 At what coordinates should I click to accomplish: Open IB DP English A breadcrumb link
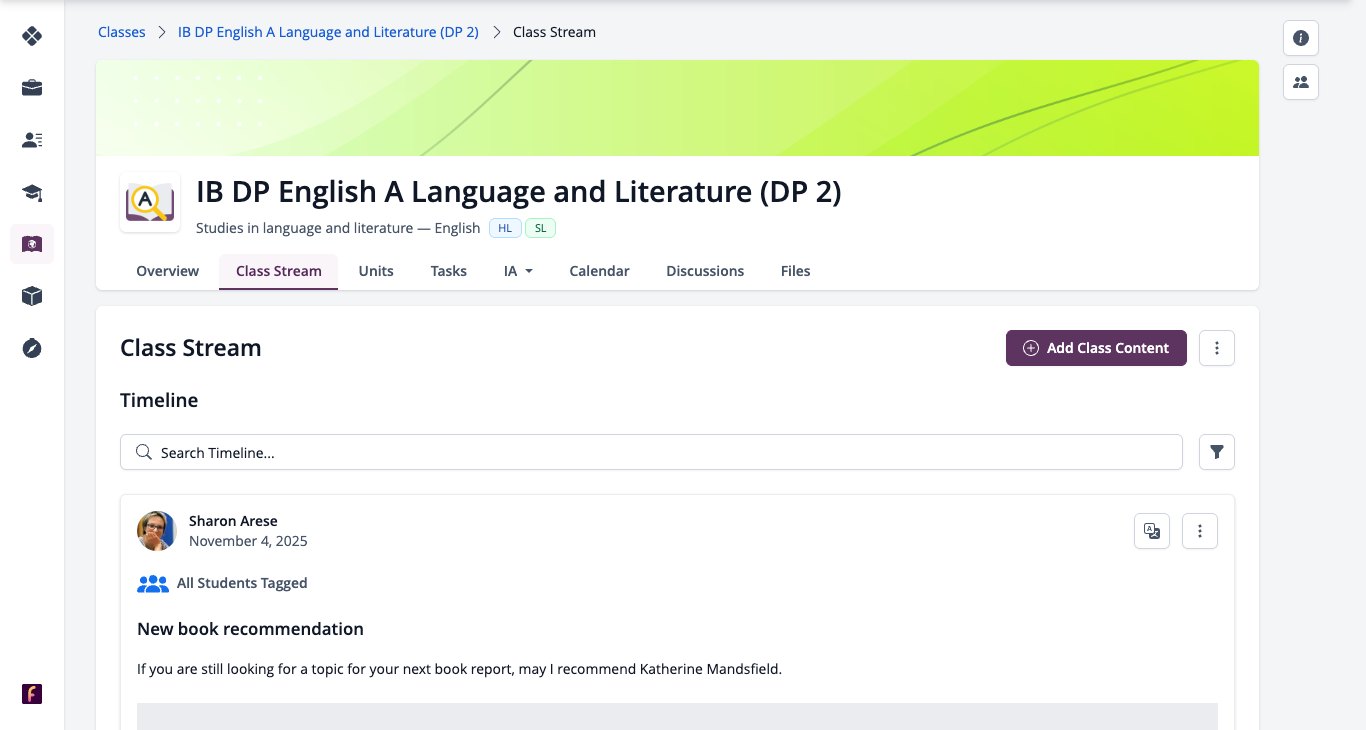pyautogui.click(x=328, y=32)
